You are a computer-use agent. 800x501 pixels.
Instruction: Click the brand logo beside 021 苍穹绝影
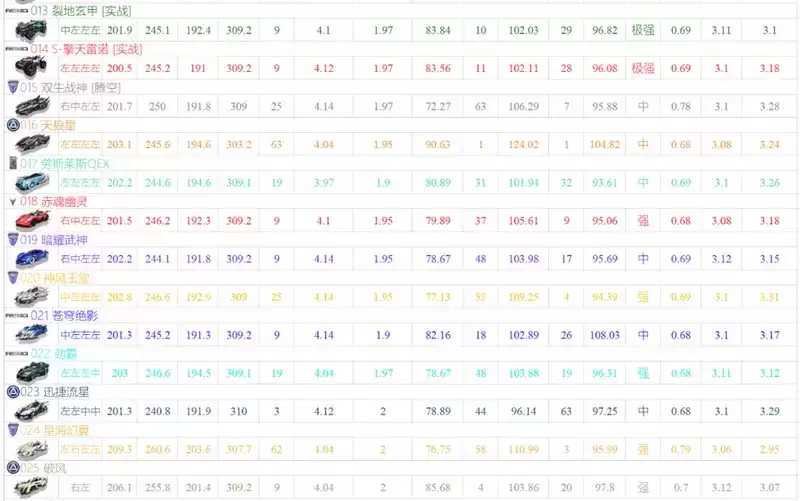14,315
